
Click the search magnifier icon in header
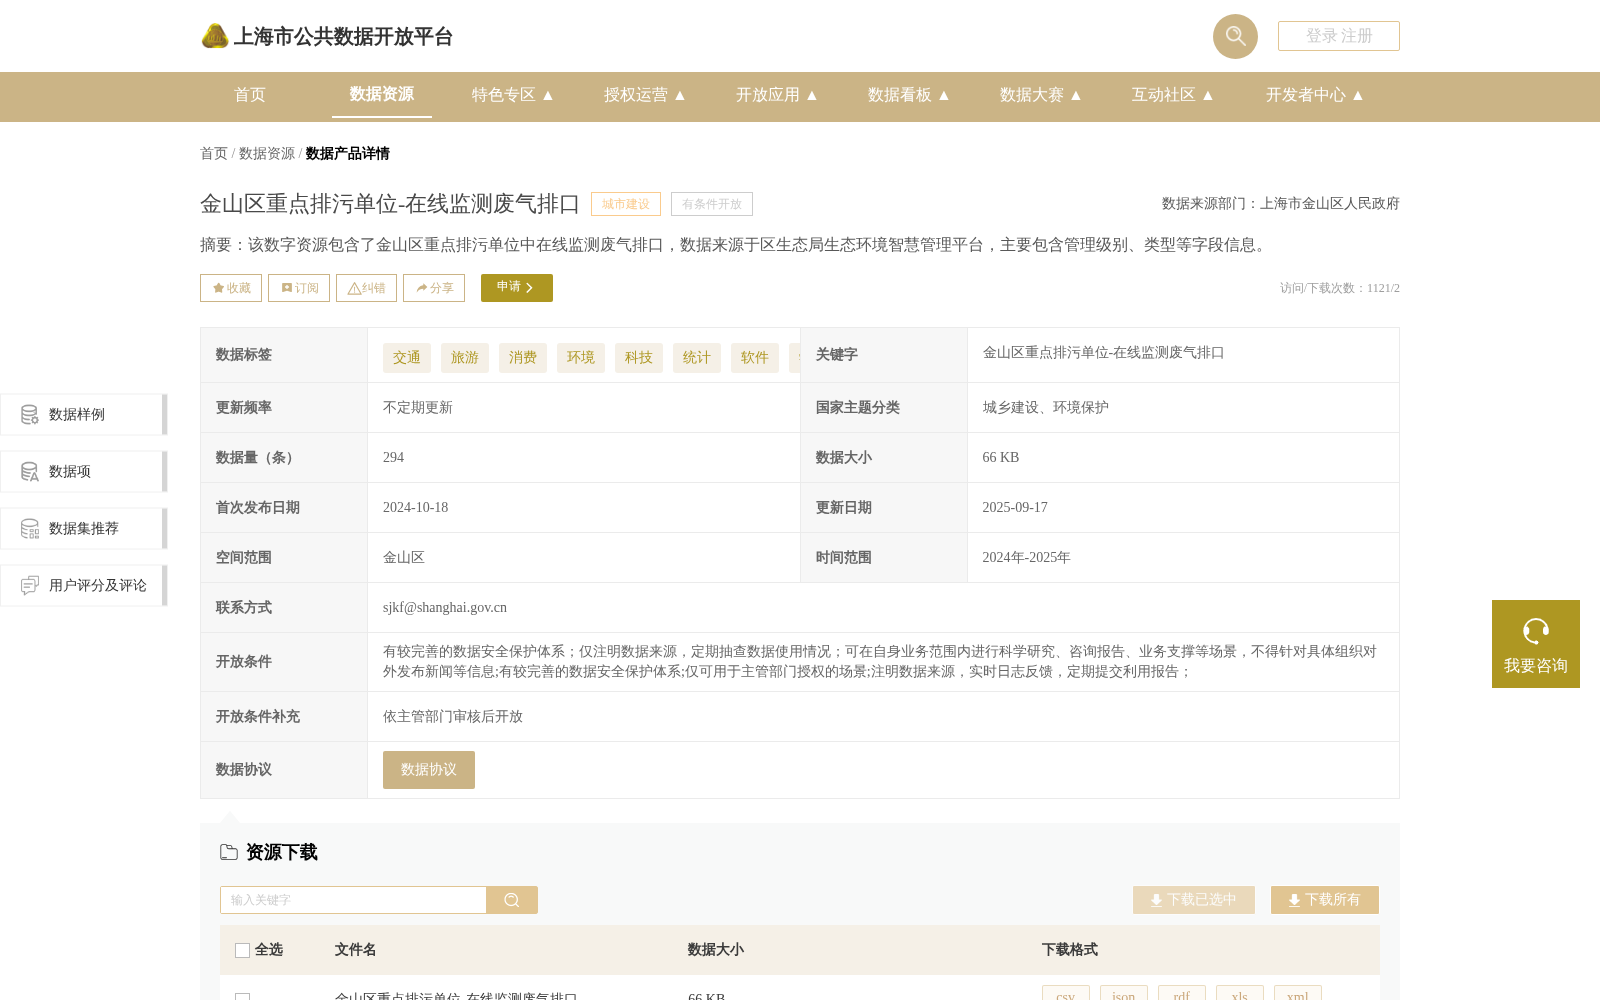click(1235, 36)
